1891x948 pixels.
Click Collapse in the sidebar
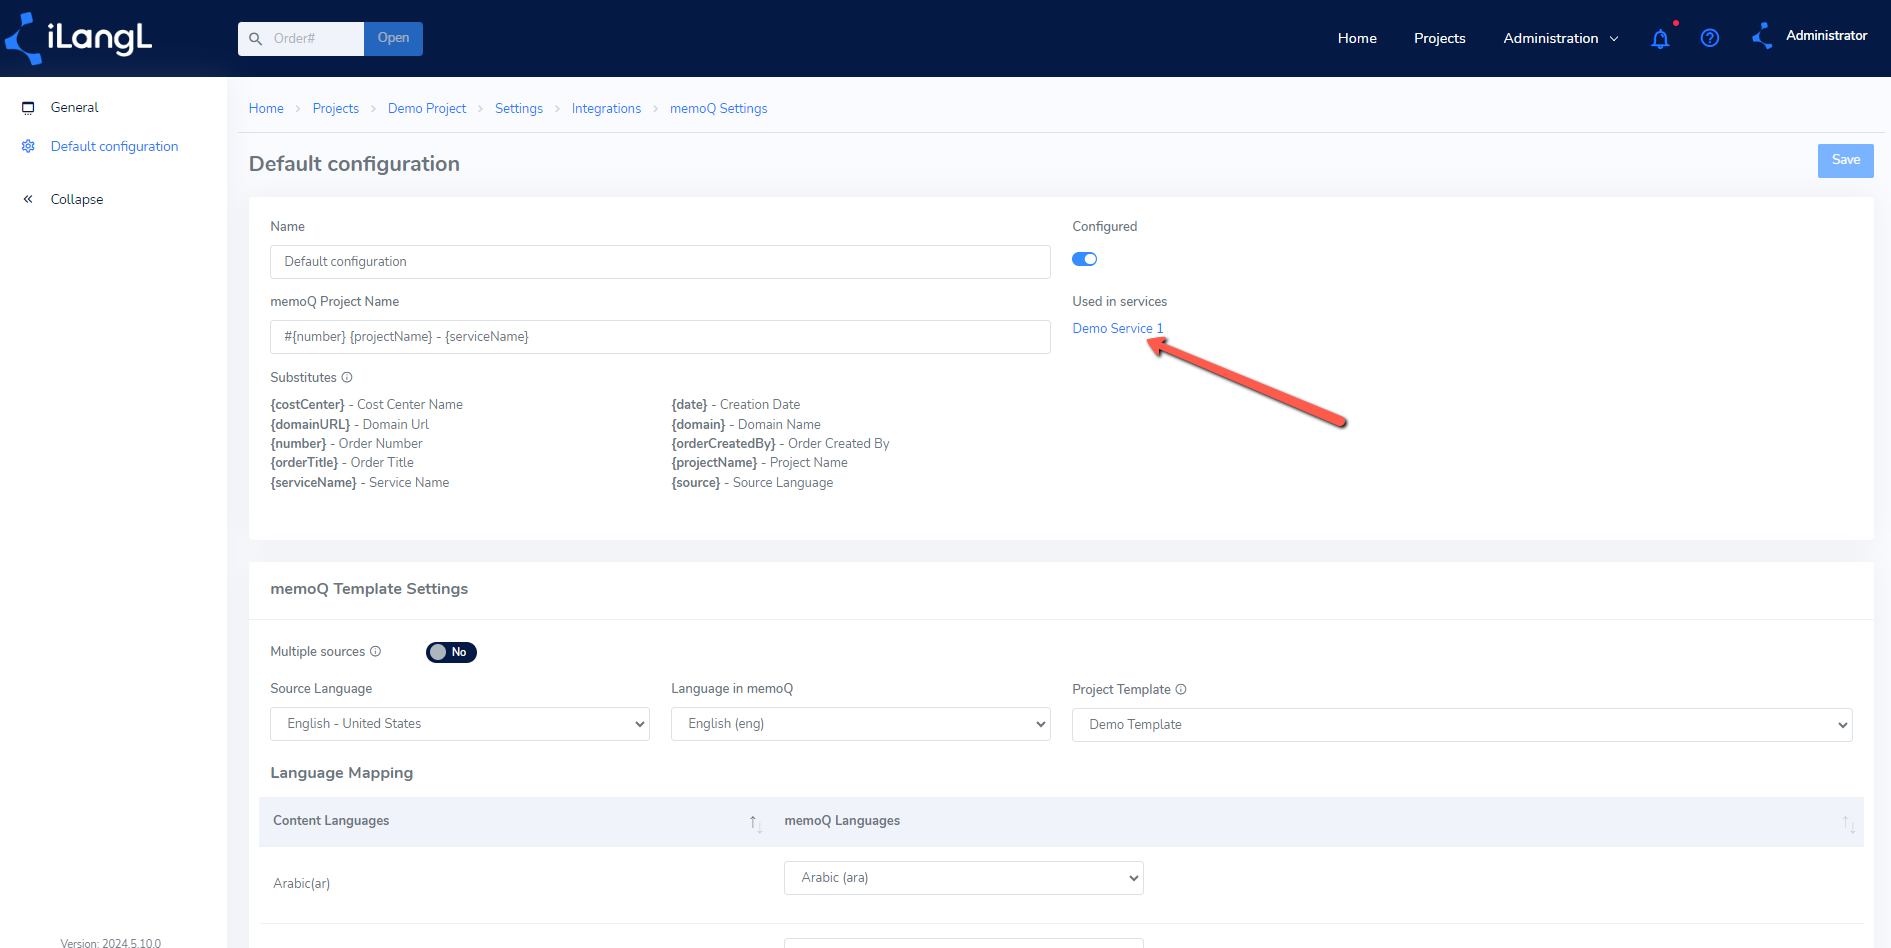pos(77,199)
